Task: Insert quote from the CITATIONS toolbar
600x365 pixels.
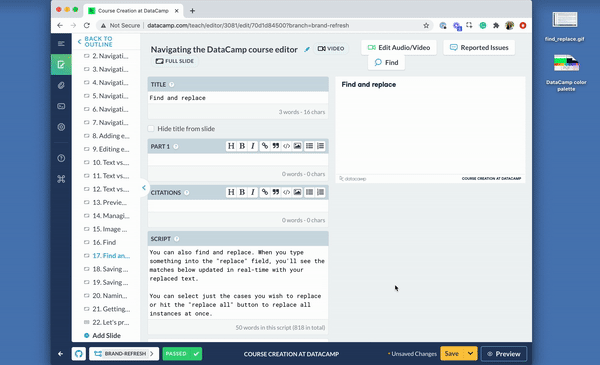Action: 276,192
